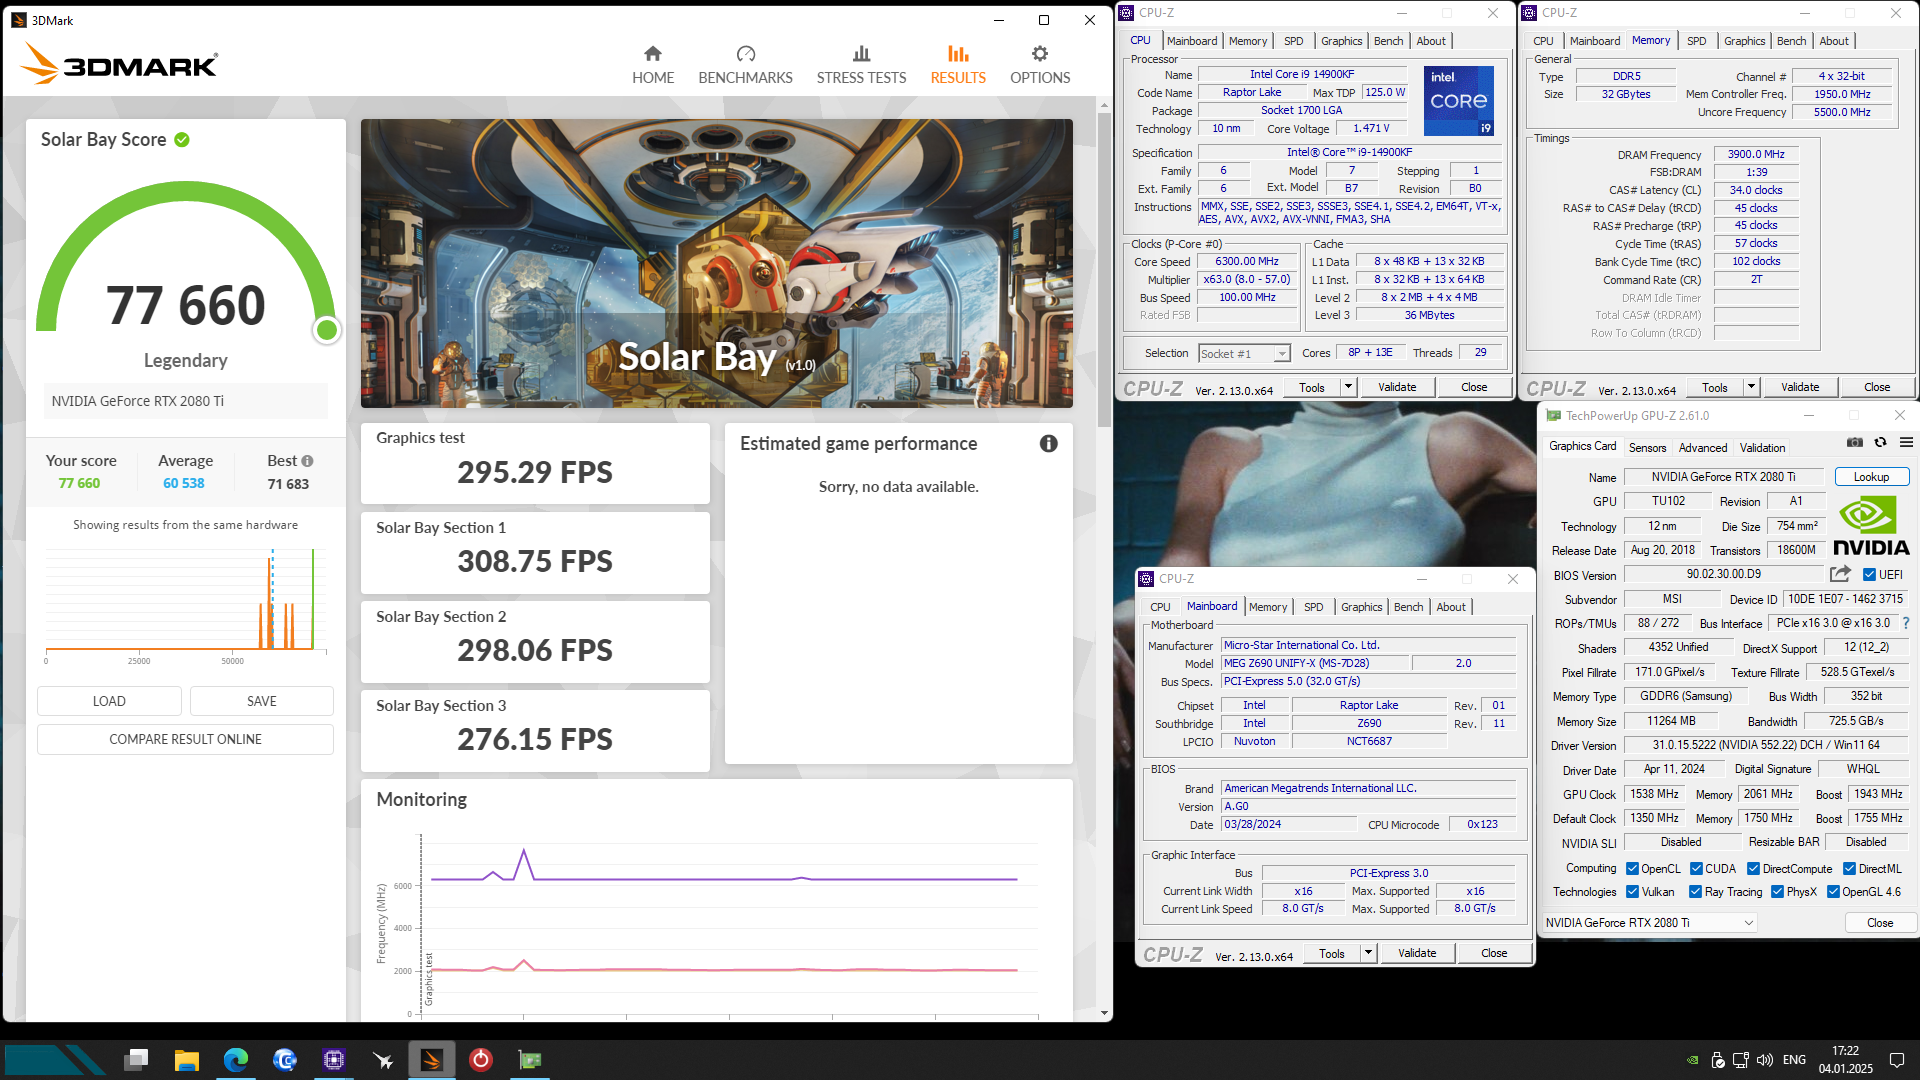Click BIOS export share icon in GPU-Z
The width and height of the screenshot is (1920, 1080).
tap(1840, 574)
